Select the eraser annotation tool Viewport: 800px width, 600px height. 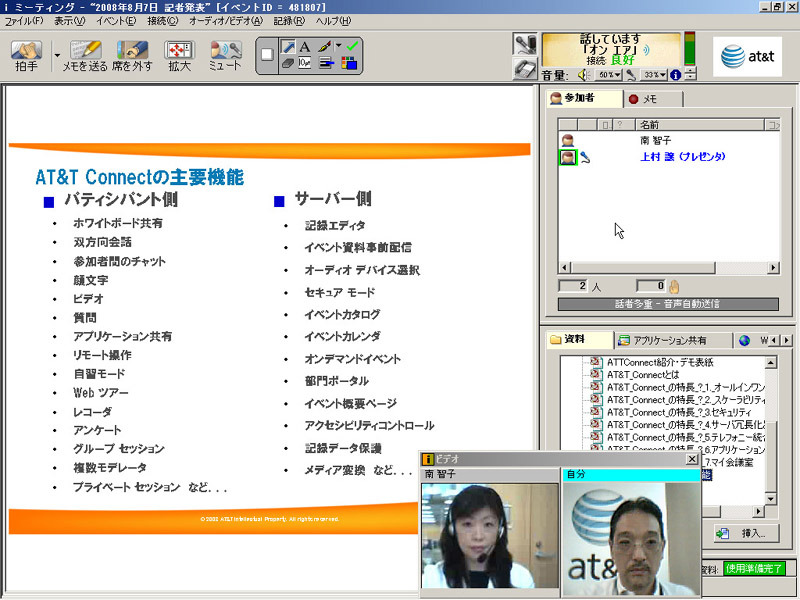[288, 63]
